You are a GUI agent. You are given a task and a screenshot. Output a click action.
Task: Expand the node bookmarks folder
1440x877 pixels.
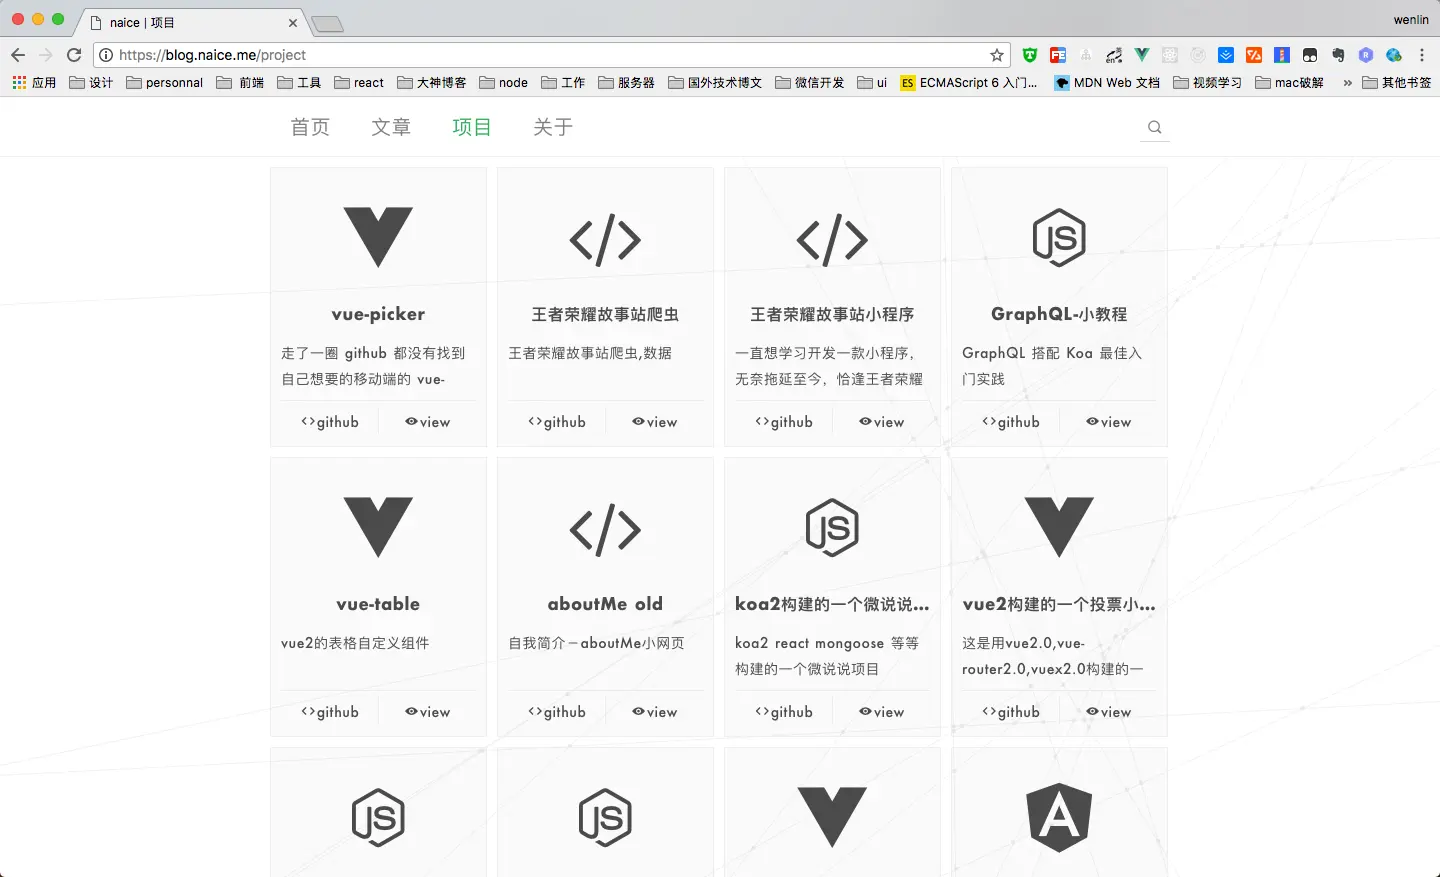point(504,83)
